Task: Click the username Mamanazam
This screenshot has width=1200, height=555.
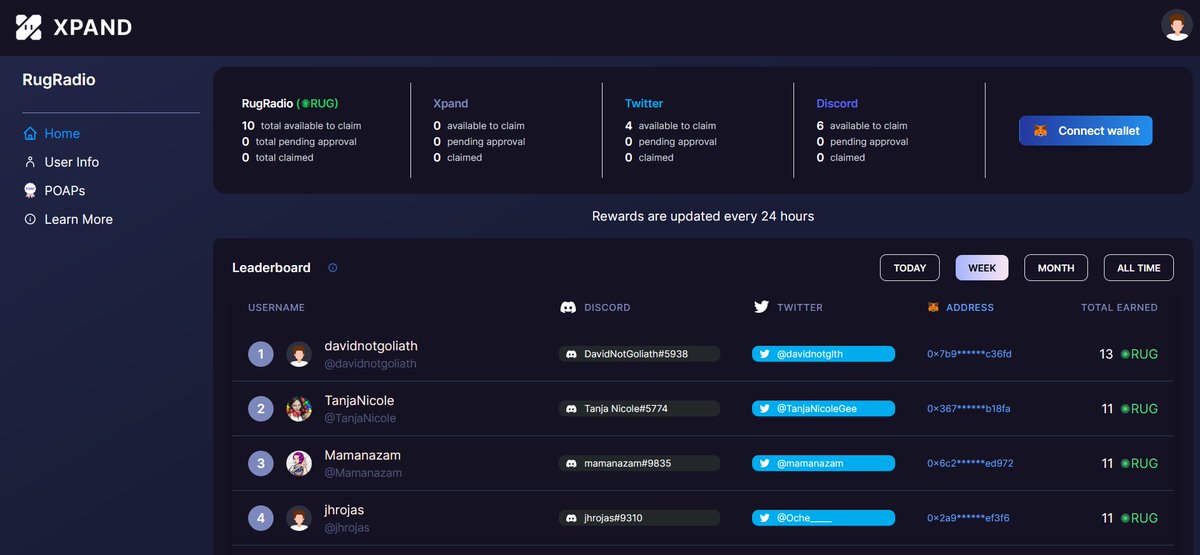Action: coord(363,455)
